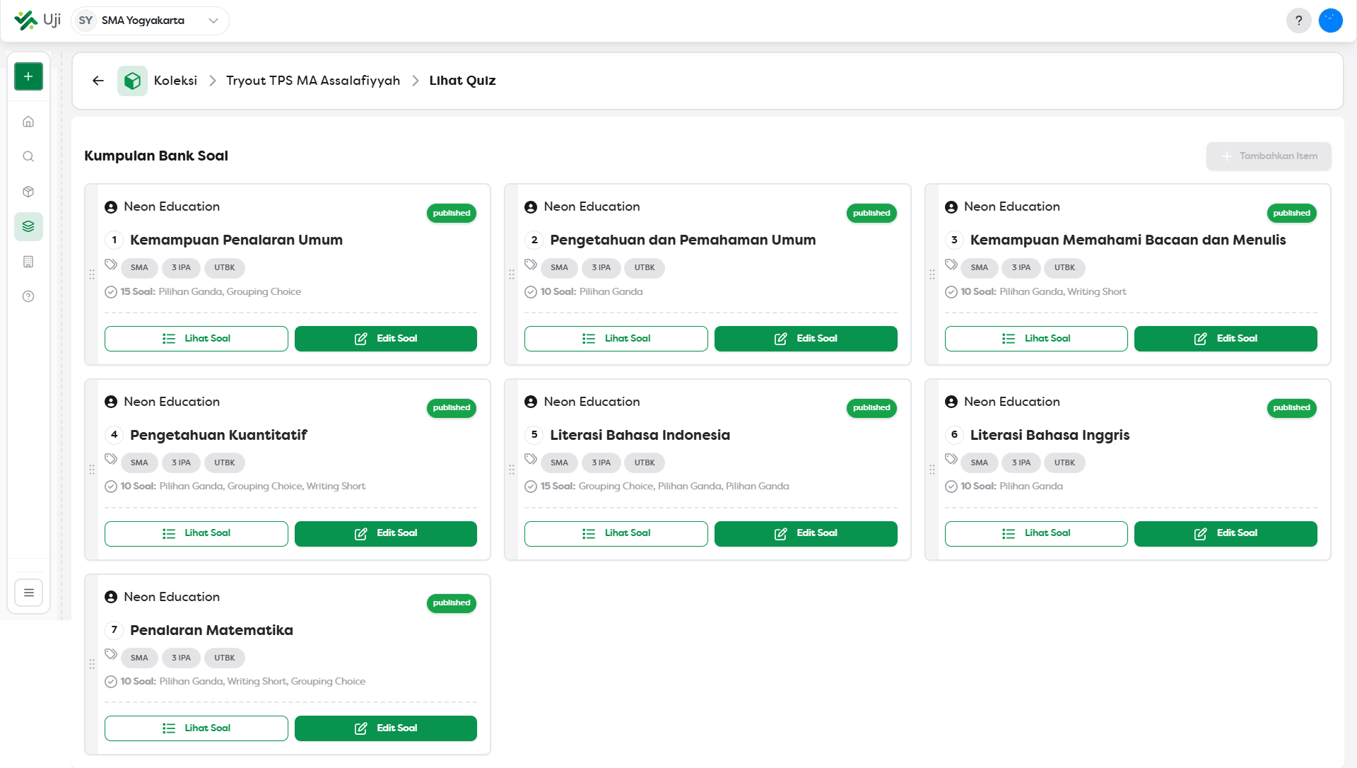Click the search magnifier icon in sidebar
The image size is (1357, 768).
[x=28, y=157]
